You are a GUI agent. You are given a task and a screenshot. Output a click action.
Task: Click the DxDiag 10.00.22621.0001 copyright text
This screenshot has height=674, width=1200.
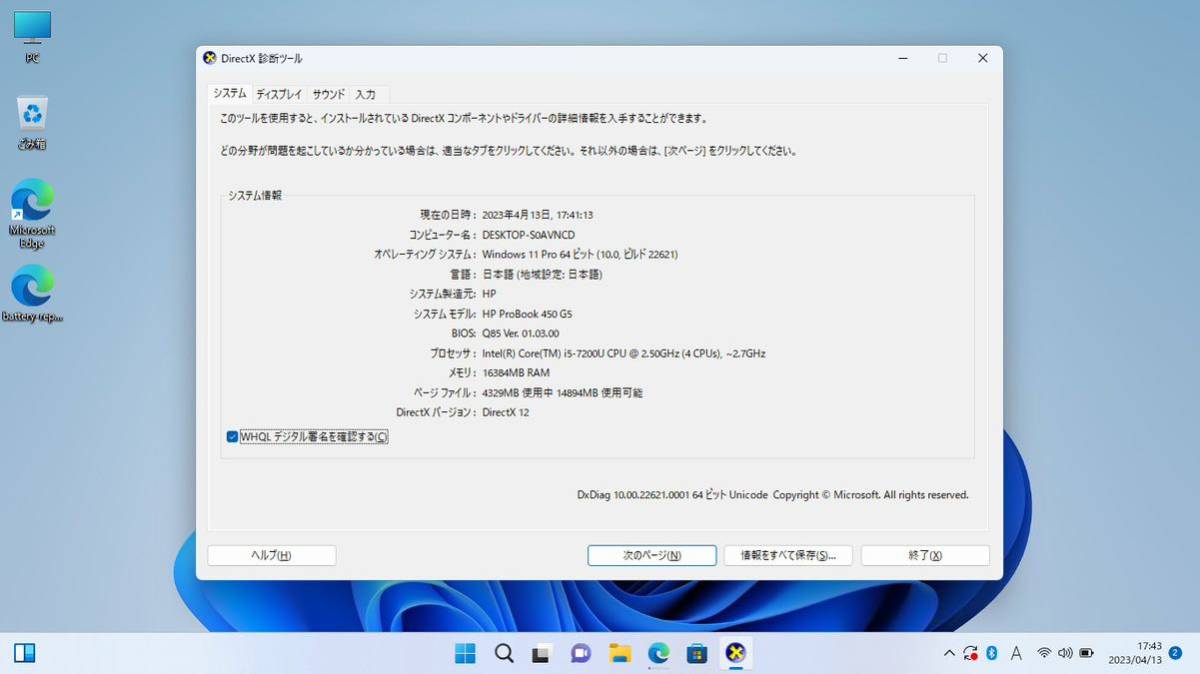[x=773, y=495]
